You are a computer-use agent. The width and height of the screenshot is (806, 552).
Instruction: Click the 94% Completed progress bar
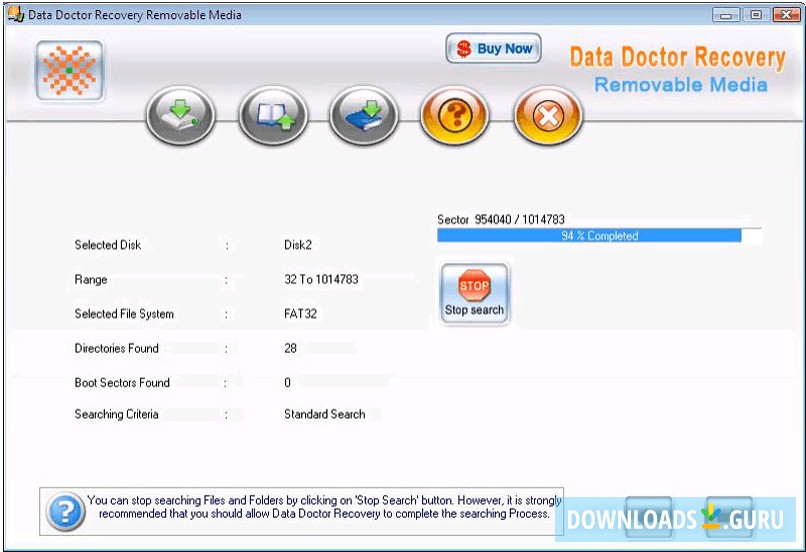click(x=599, y=235)
